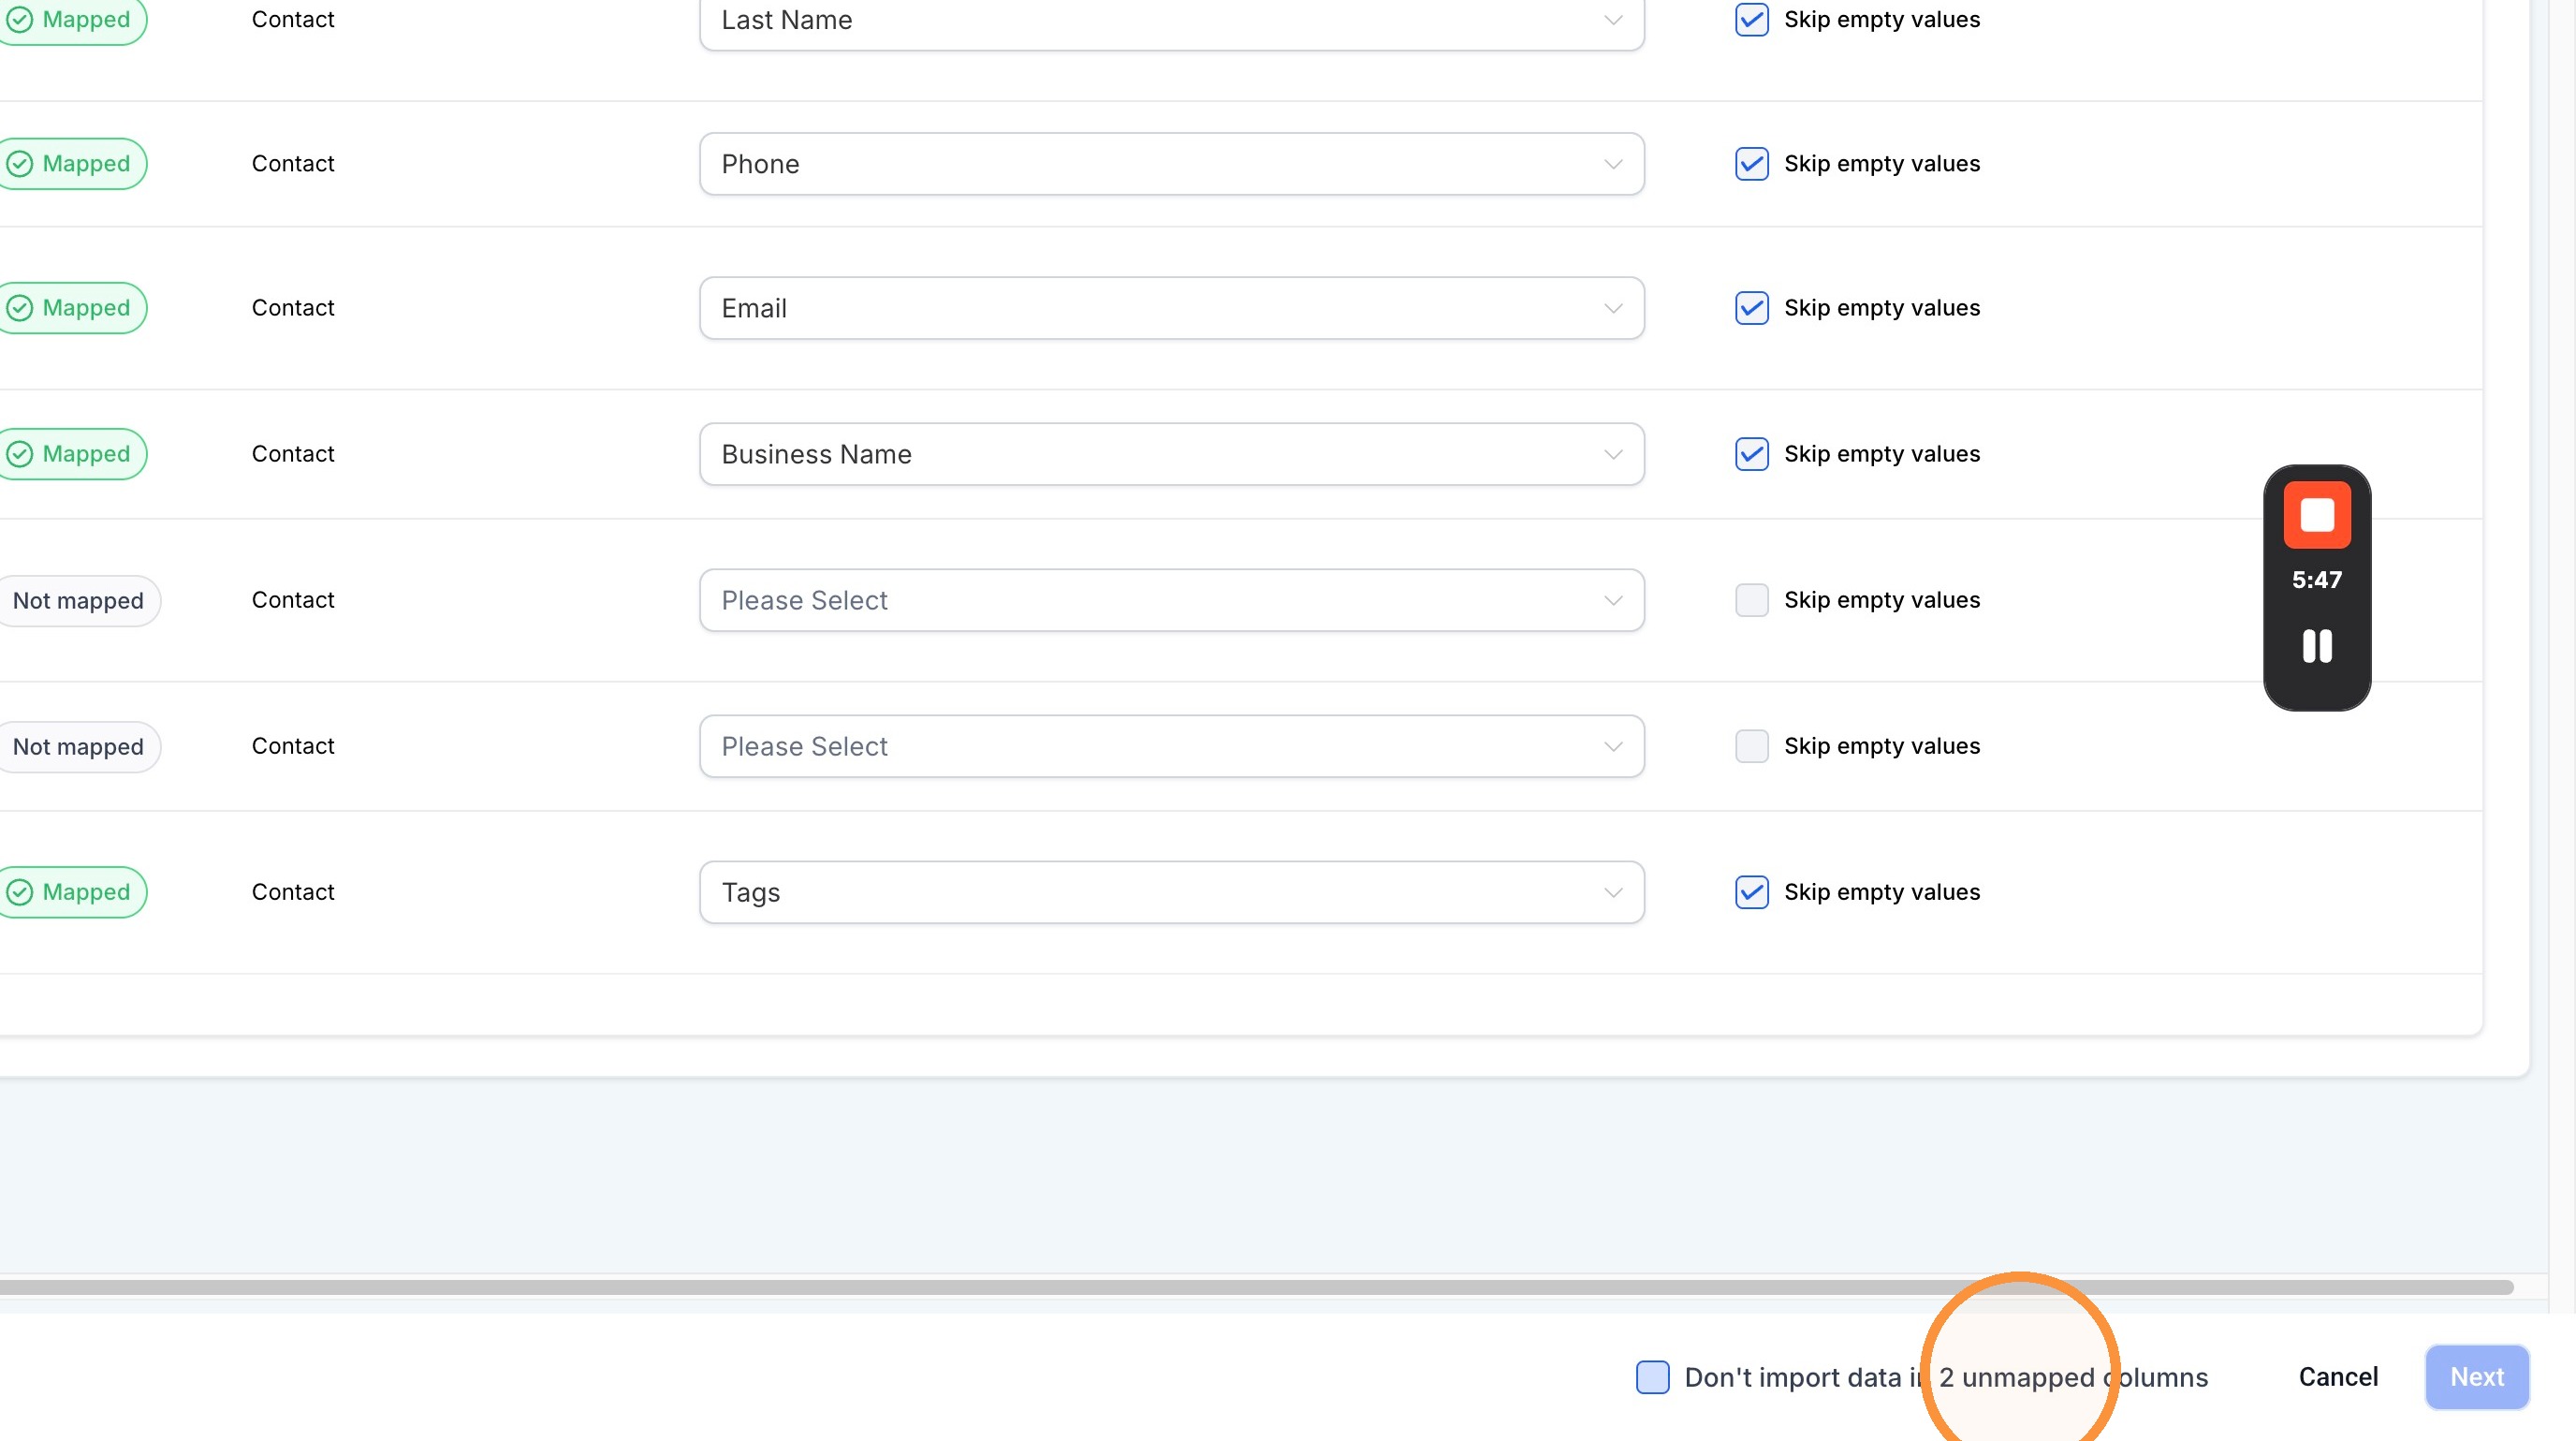Uncheck Skip empty values for Phone
This screenshot has width=2576, height=1441.
coord(1751,164)
